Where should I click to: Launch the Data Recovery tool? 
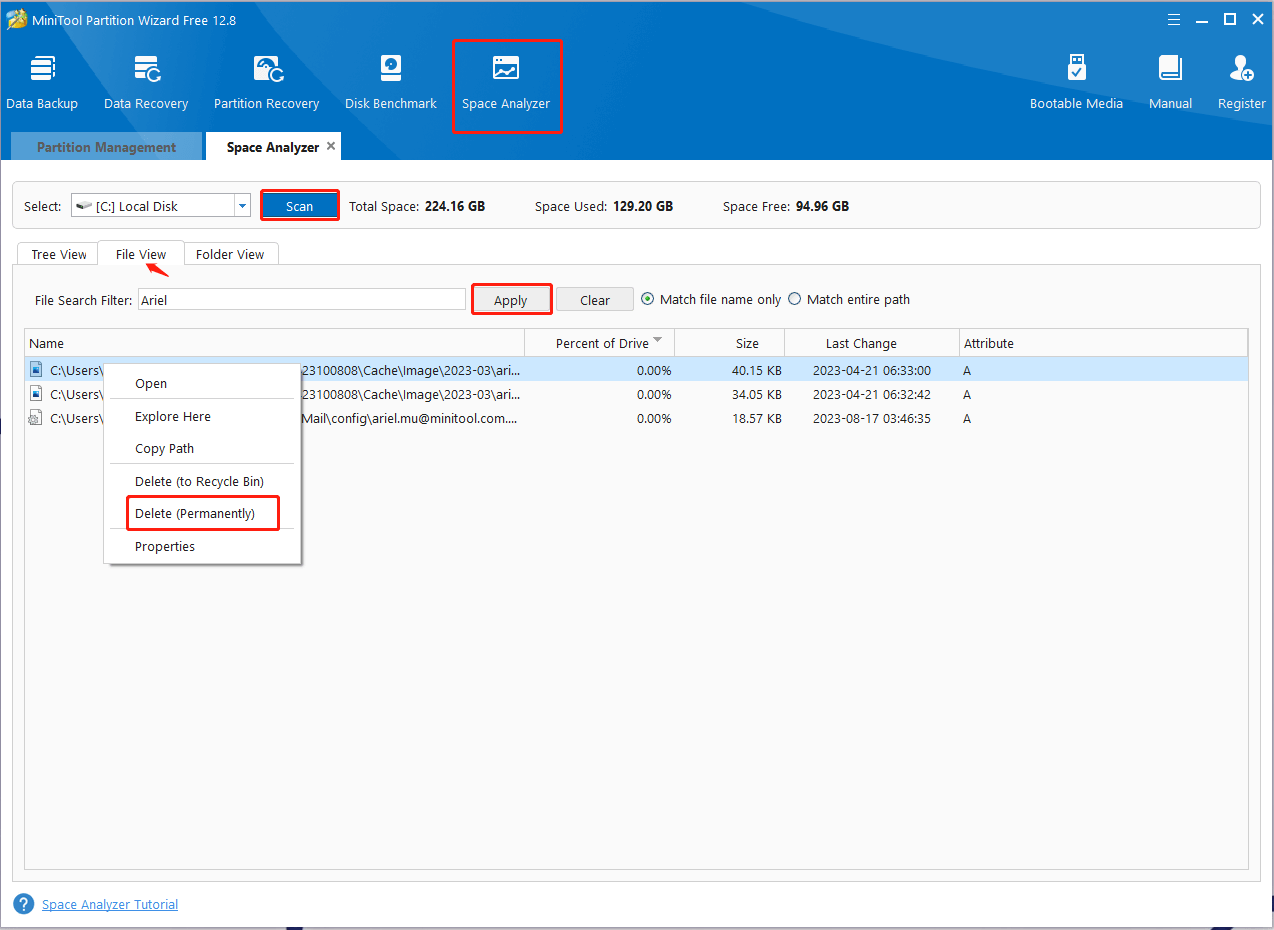146,82
